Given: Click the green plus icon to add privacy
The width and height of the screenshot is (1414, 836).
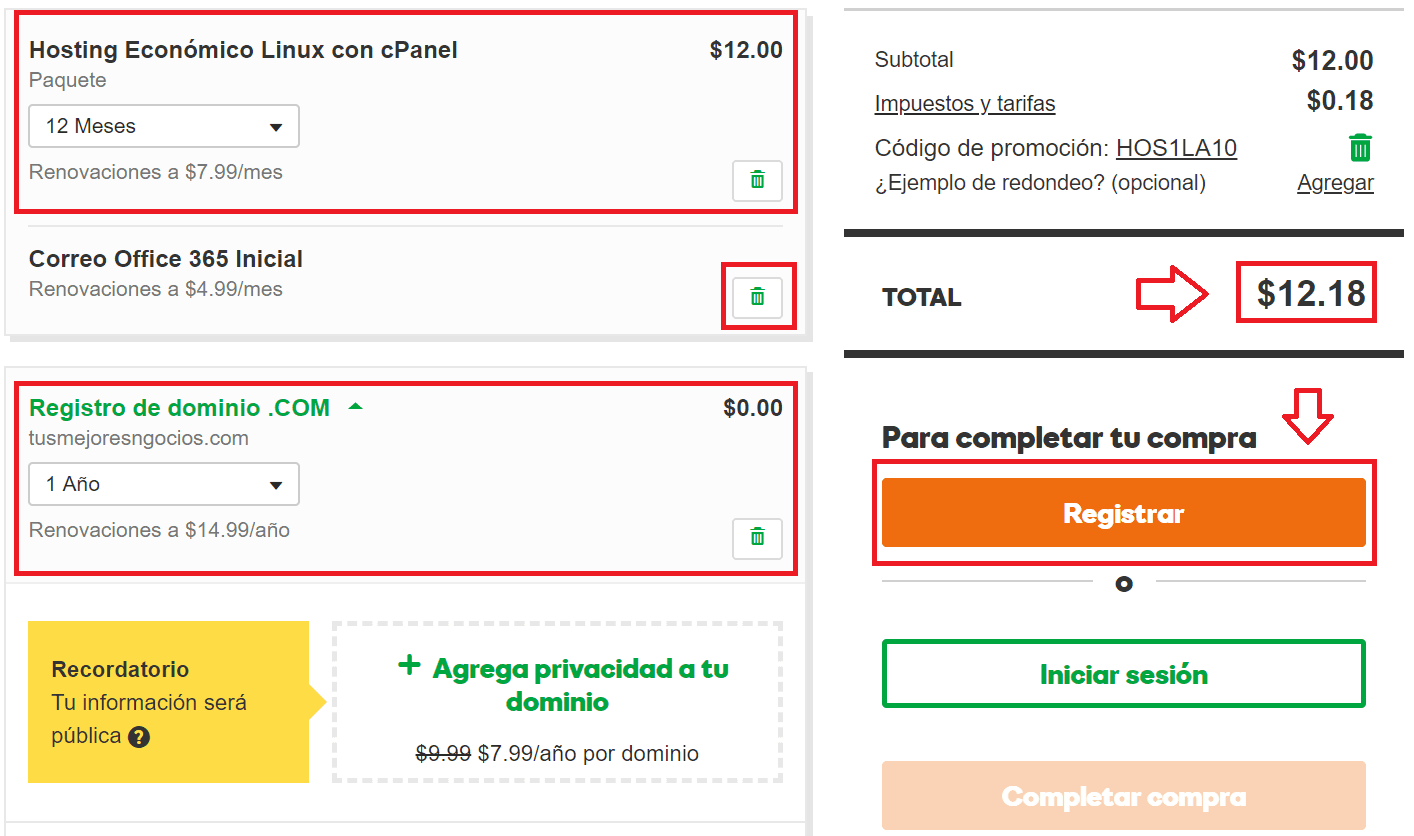Looking at the screenshot, I should (x=408, y=666).
